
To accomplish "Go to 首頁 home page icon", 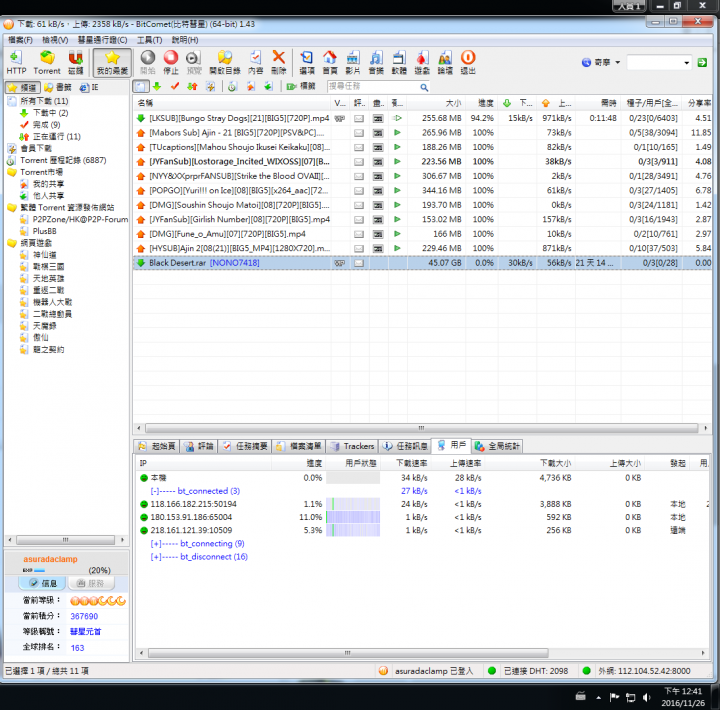I will coord(330,62).
